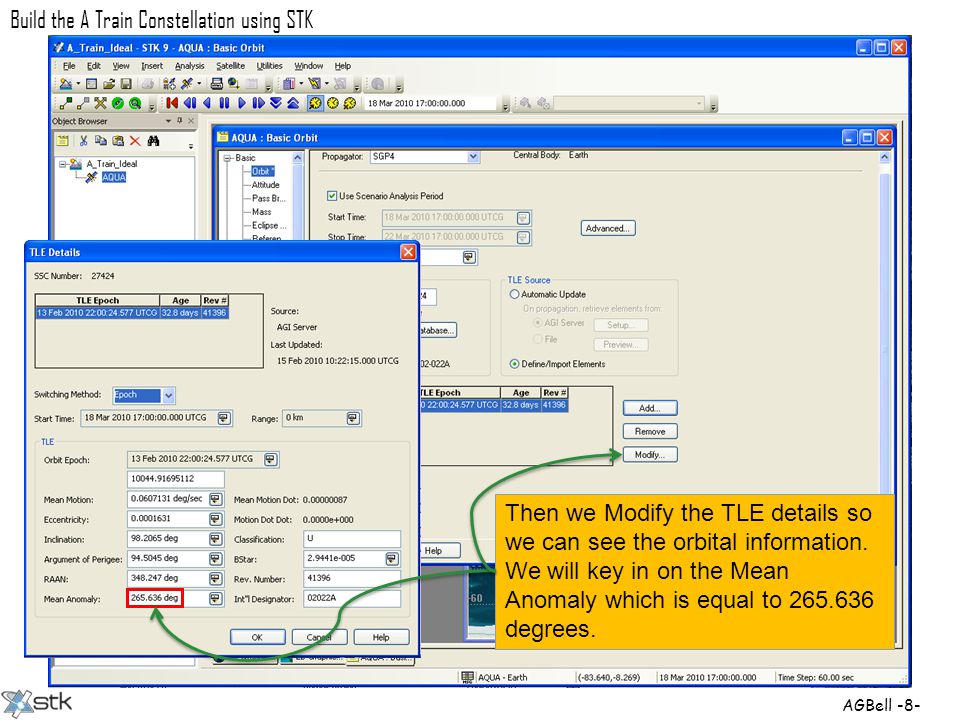Open the Object Browser panel options arrow
Image resolution: width=960 pixels, height=720 pixels.
(x=168, y=121)
